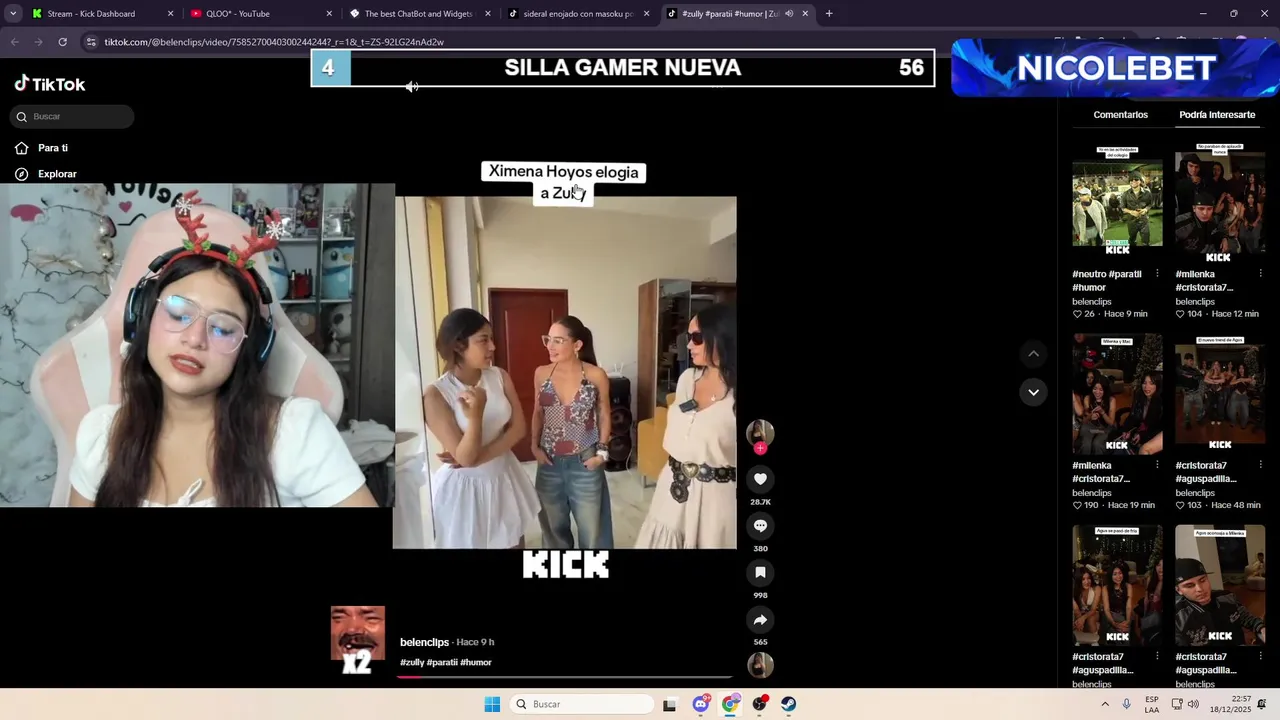Follow creator via red plus badge
Image resolution: width=1280 pixels, height=720 pixels.
tap(760, 449)
